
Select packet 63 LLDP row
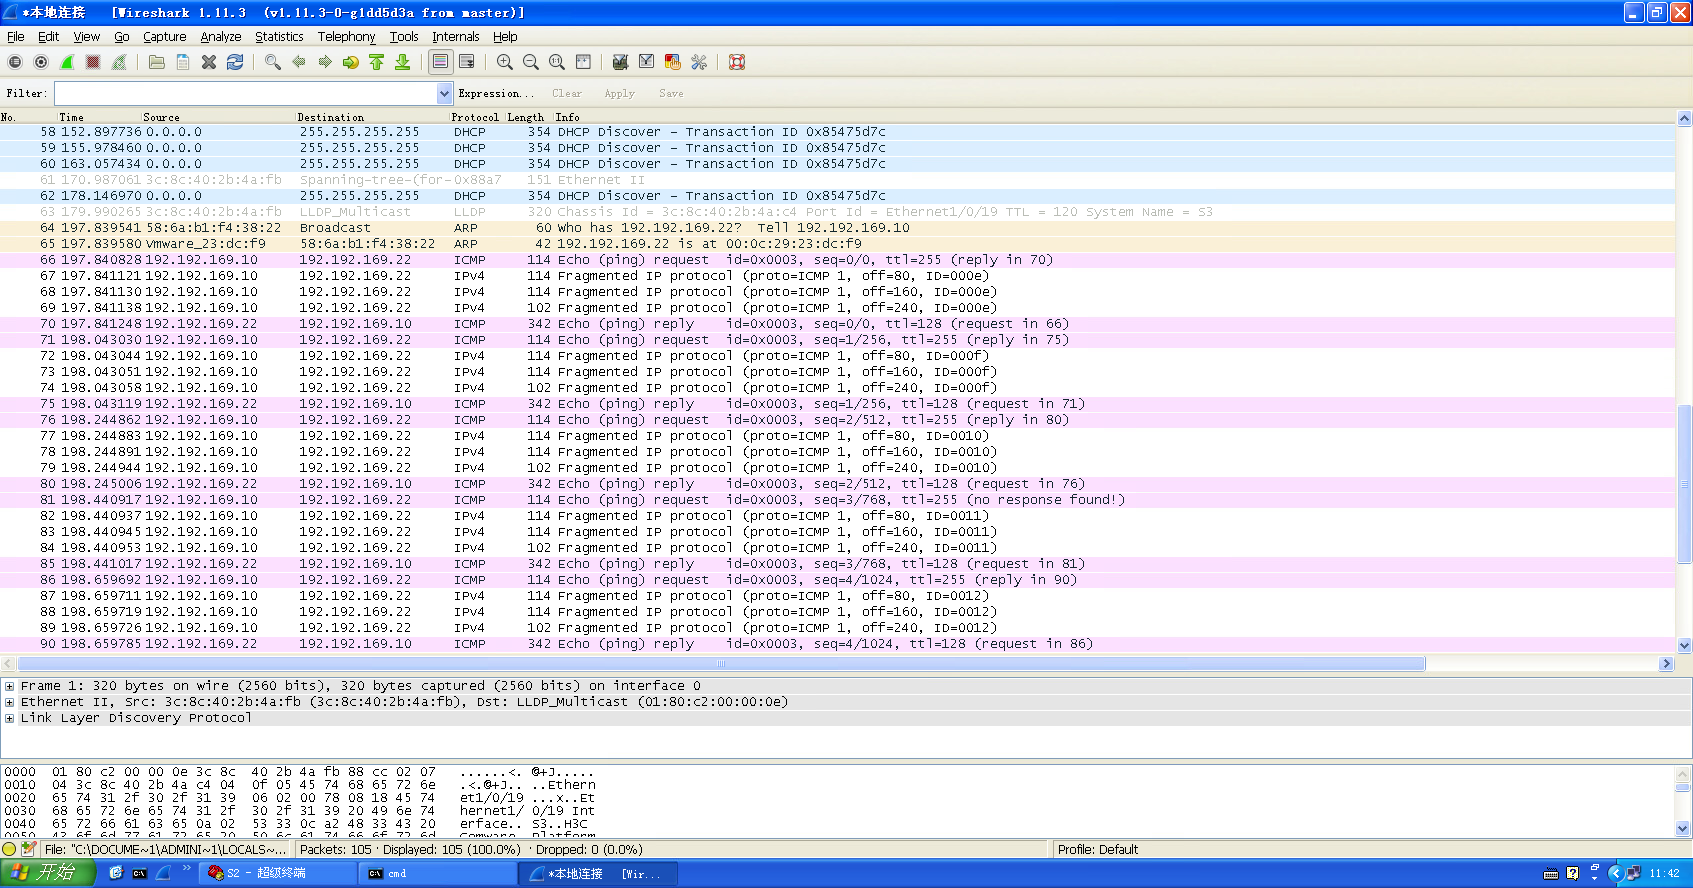(838, 212)
